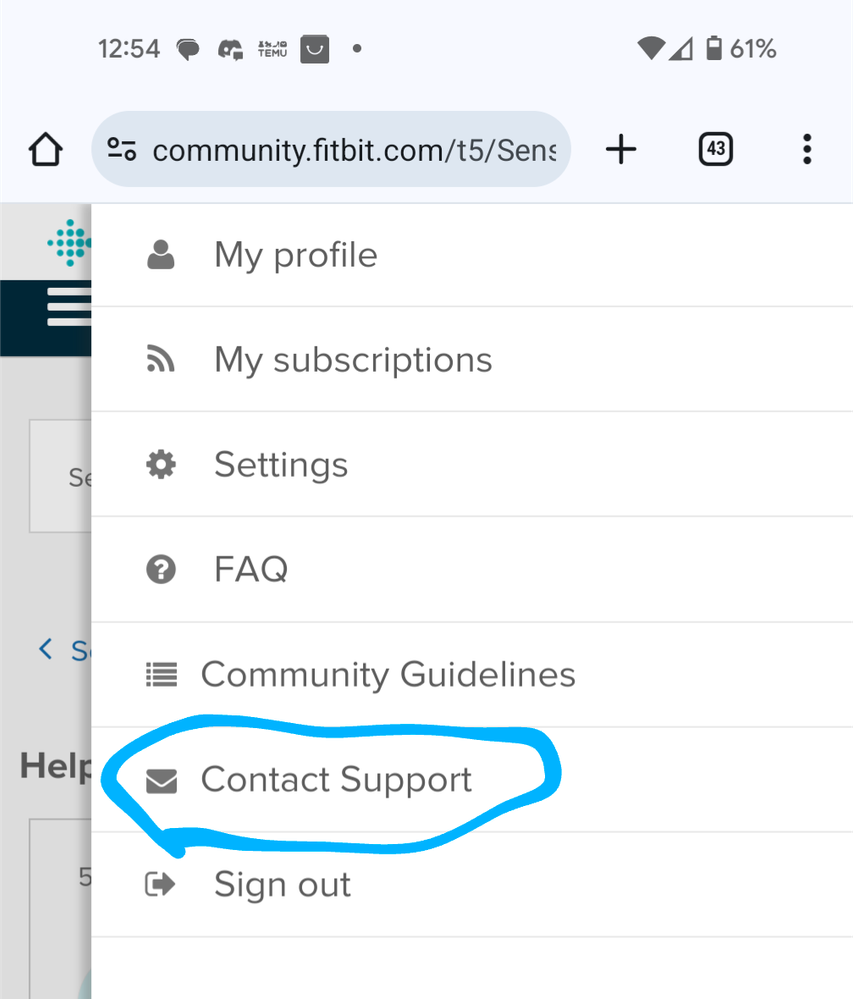Viewport: 853px width, 999px height.
Task: Tap the browser home icon
Action: coord(45,150)
